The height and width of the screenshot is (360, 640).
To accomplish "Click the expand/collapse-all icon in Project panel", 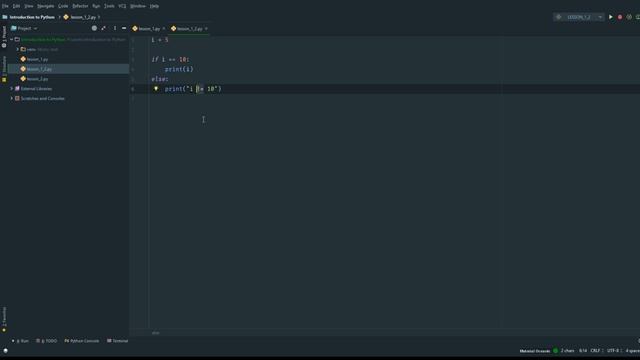I will point(104,28).
